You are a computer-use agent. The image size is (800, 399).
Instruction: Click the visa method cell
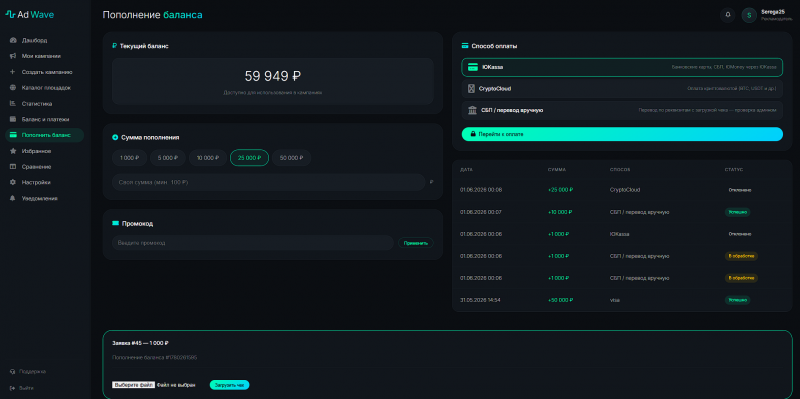(614, 300)
